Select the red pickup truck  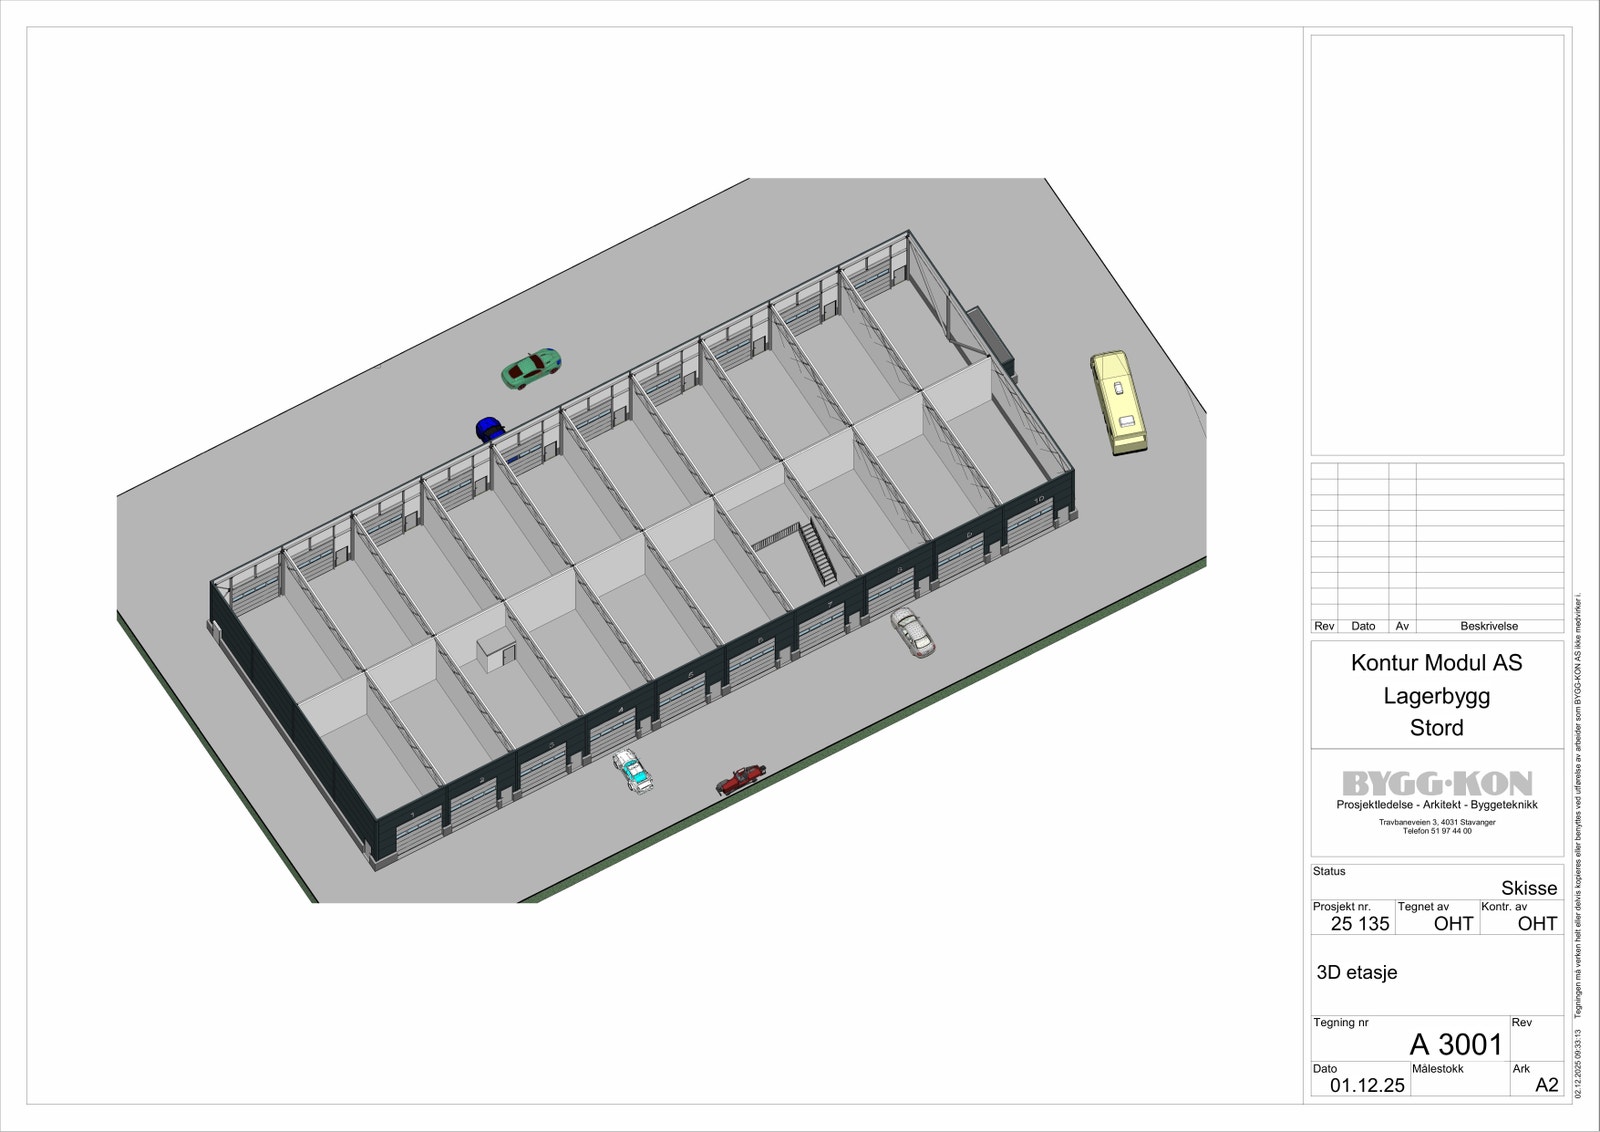[x=741, y=779]
